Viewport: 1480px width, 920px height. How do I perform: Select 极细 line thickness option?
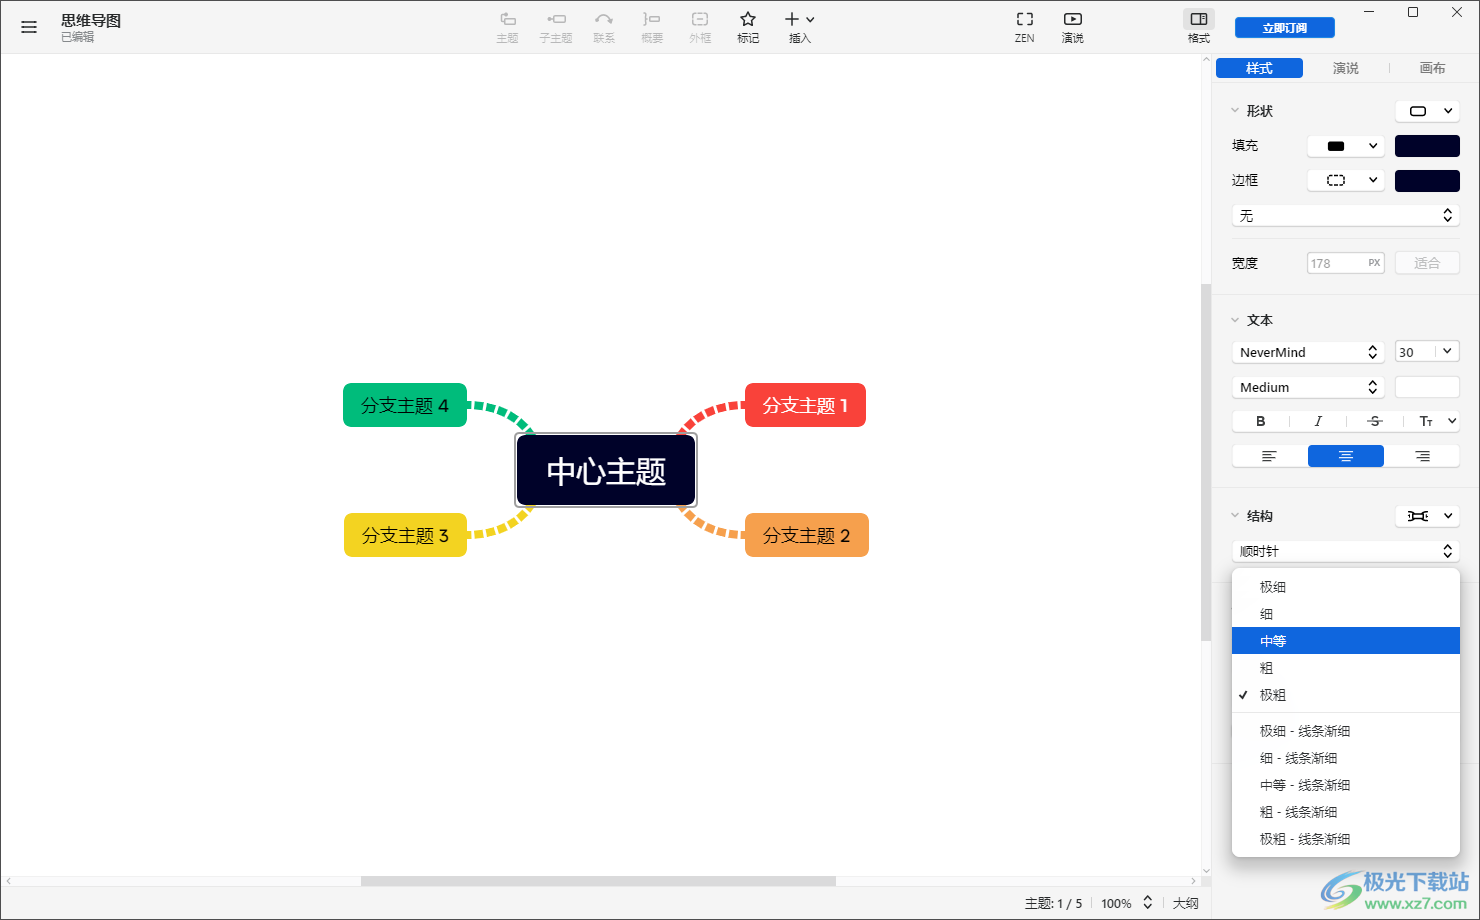1346,587
